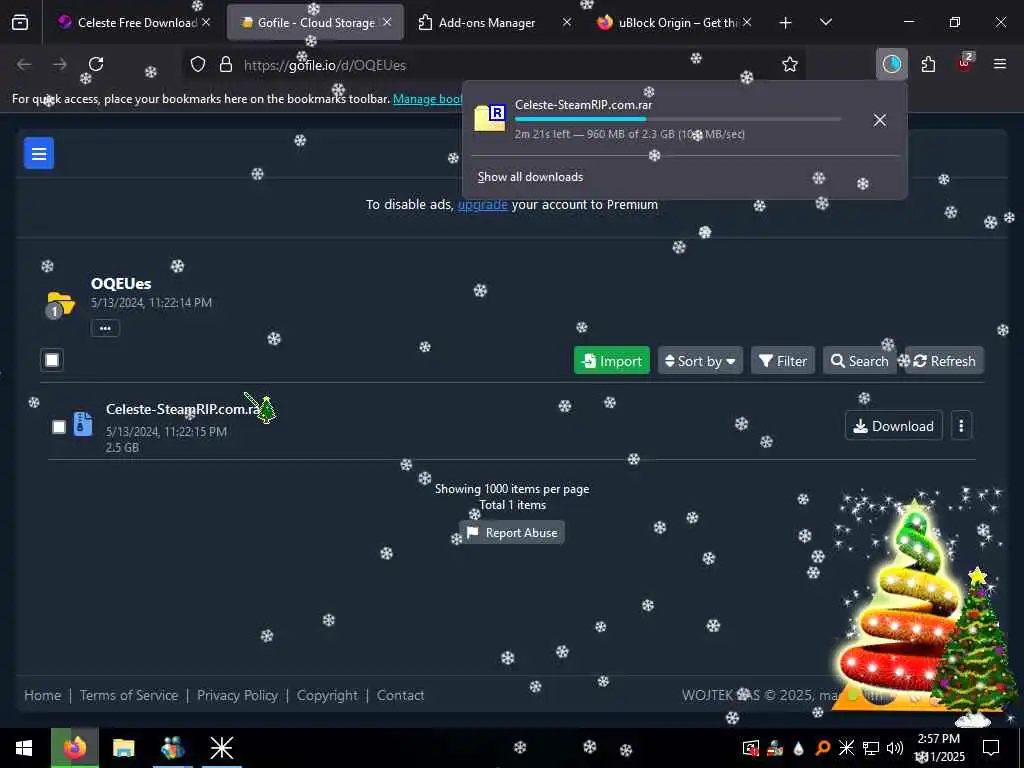Tick the select all files checkbox

tap(52, 360)
